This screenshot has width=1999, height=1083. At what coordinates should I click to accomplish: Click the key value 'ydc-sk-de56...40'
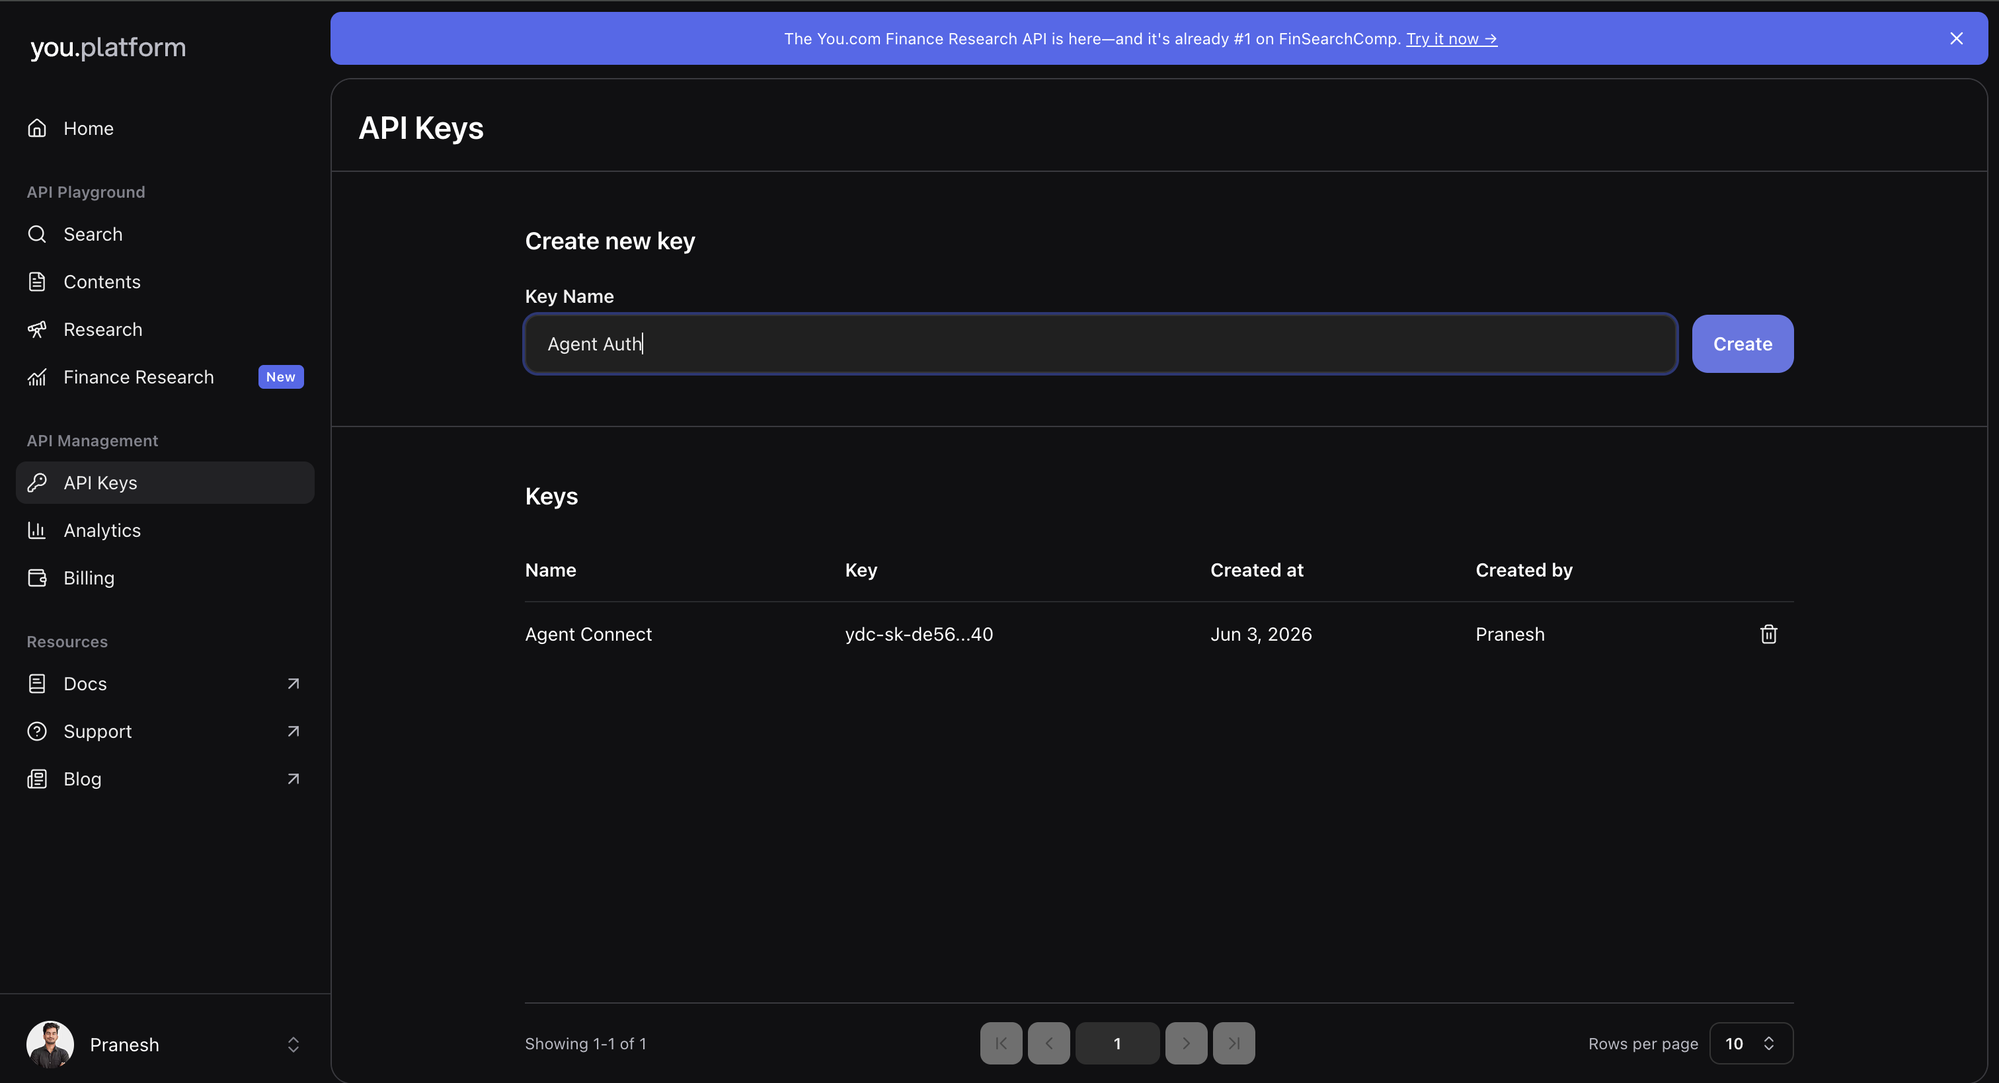pyautogui.click(x=919, y=634)
